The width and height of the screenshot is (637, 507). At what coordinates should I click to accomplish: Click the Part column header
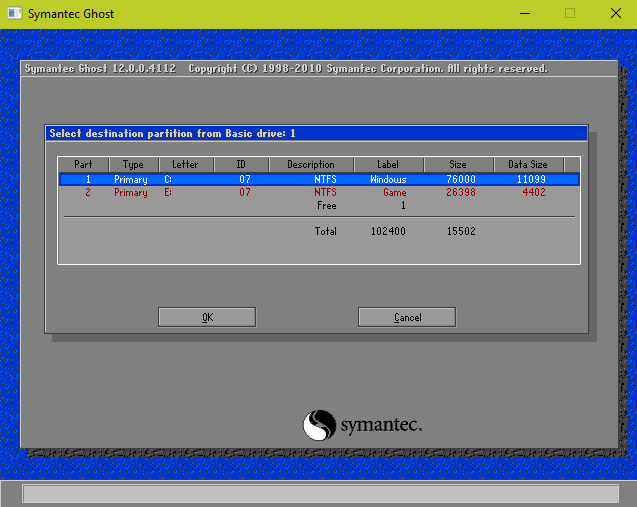click(83, 165)
